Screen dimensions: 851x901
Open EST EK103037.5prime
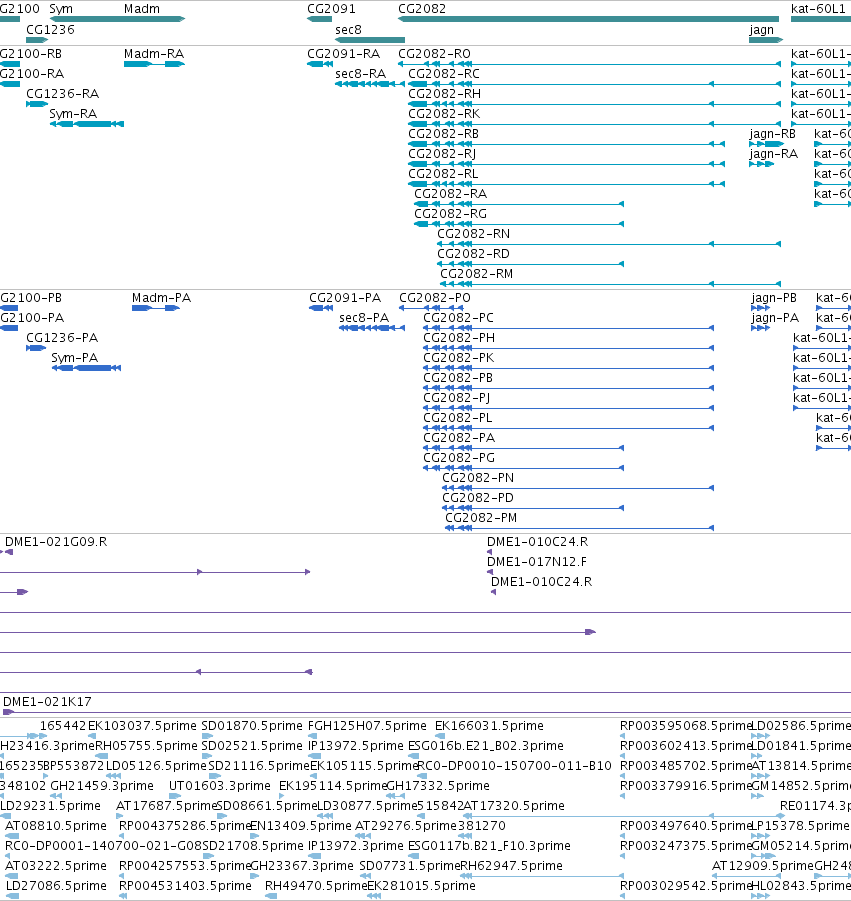point(142,726)
